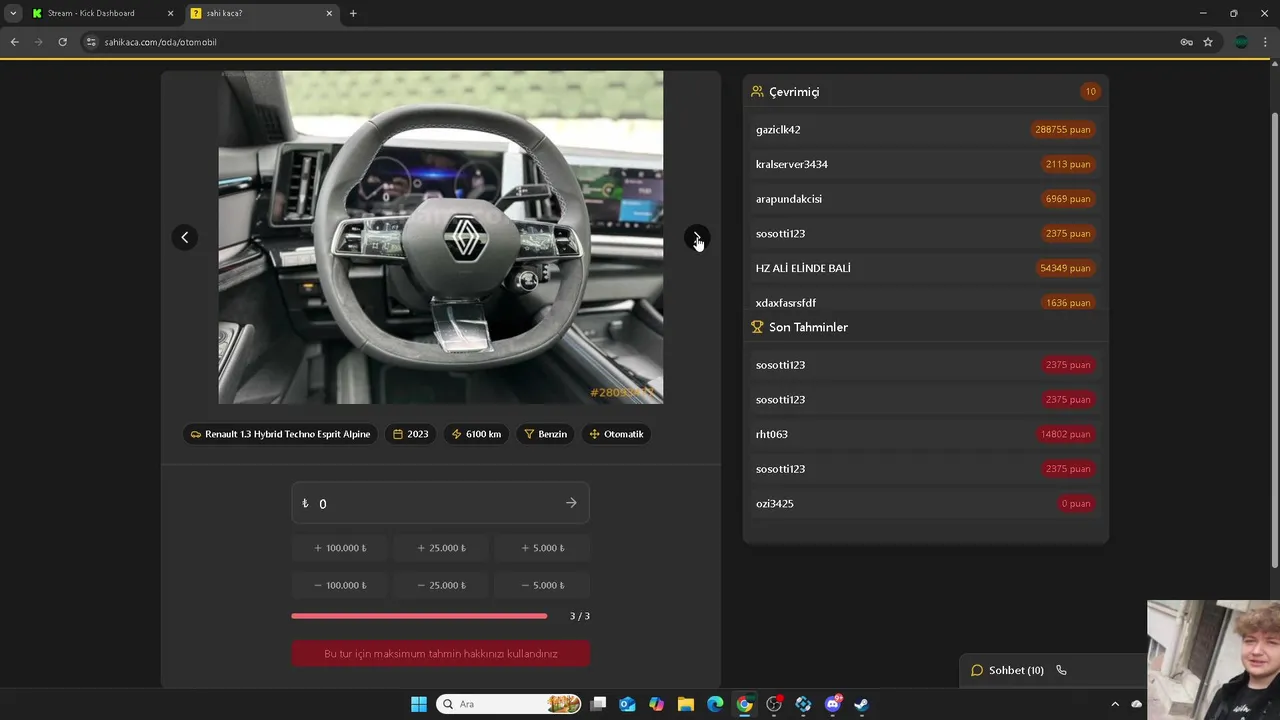The width and height of the screenshot is (1280, 720).
Task: Click the Çevrimiçi users icon
Action: point(757,91)
